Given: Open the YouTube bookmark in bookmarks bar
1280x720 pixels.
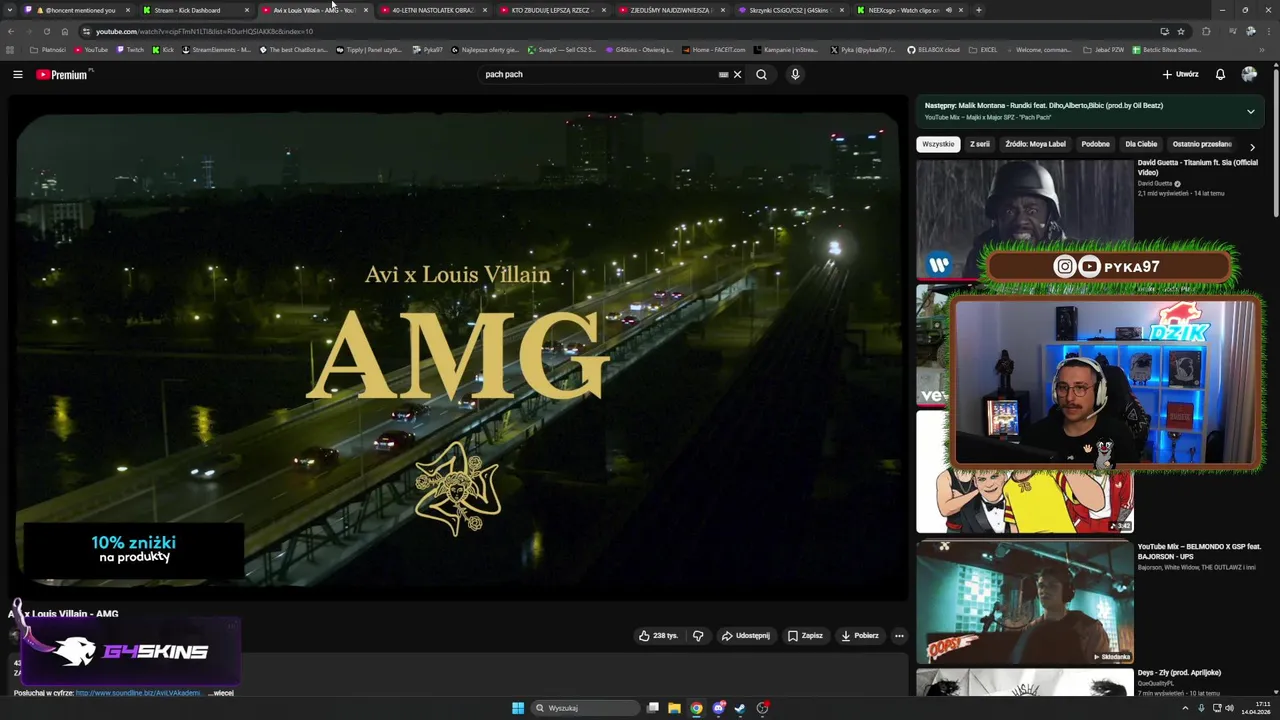Looking at the screenshot, I should point(91,49).
